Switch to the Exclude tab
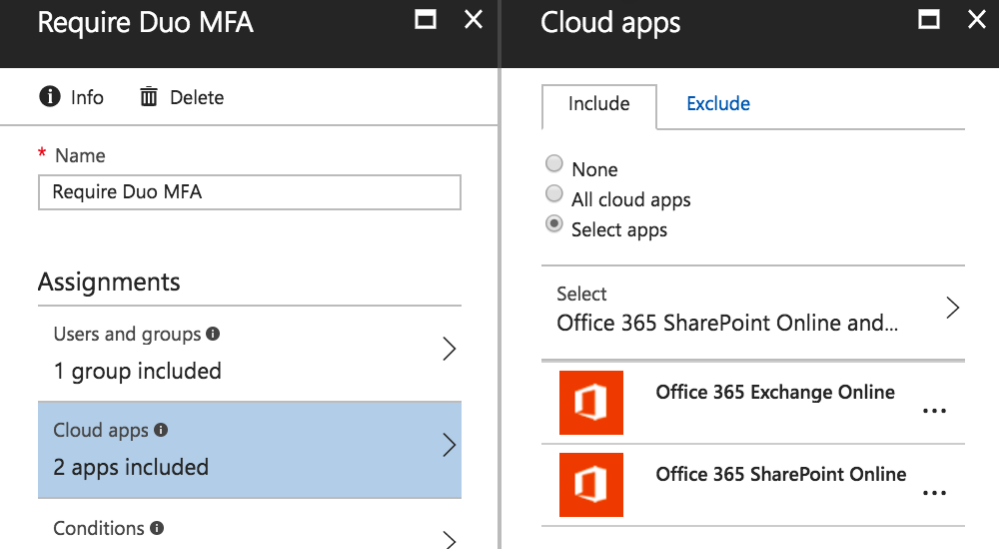Viewport: 1000px width, 550px height. [x=718, y=104]
